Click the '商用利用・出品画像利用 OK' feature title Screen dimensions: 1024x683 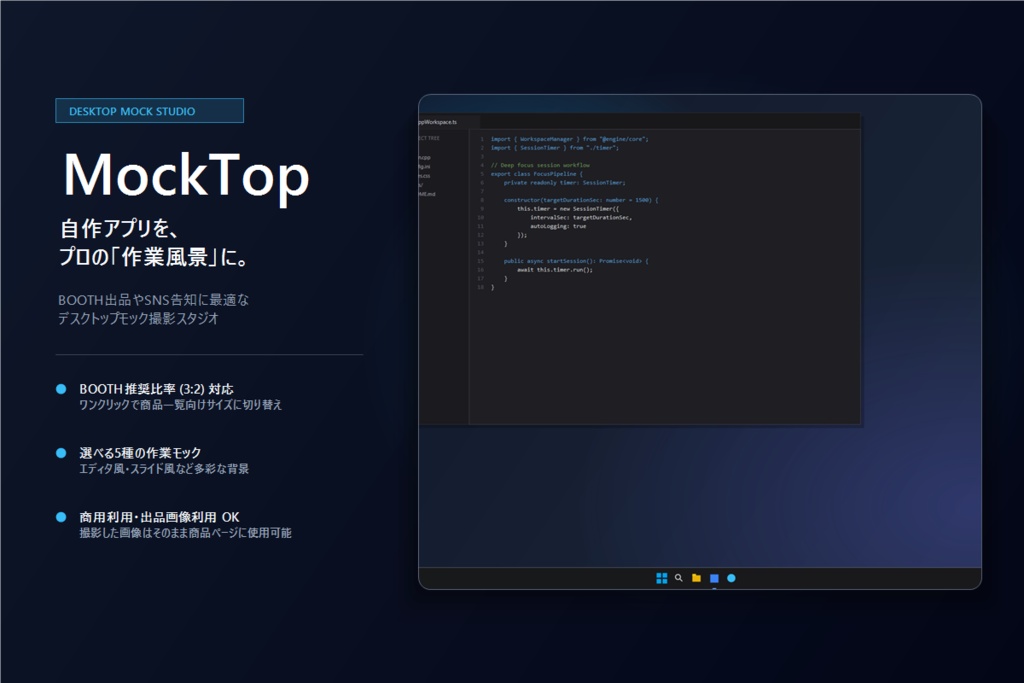159,516
